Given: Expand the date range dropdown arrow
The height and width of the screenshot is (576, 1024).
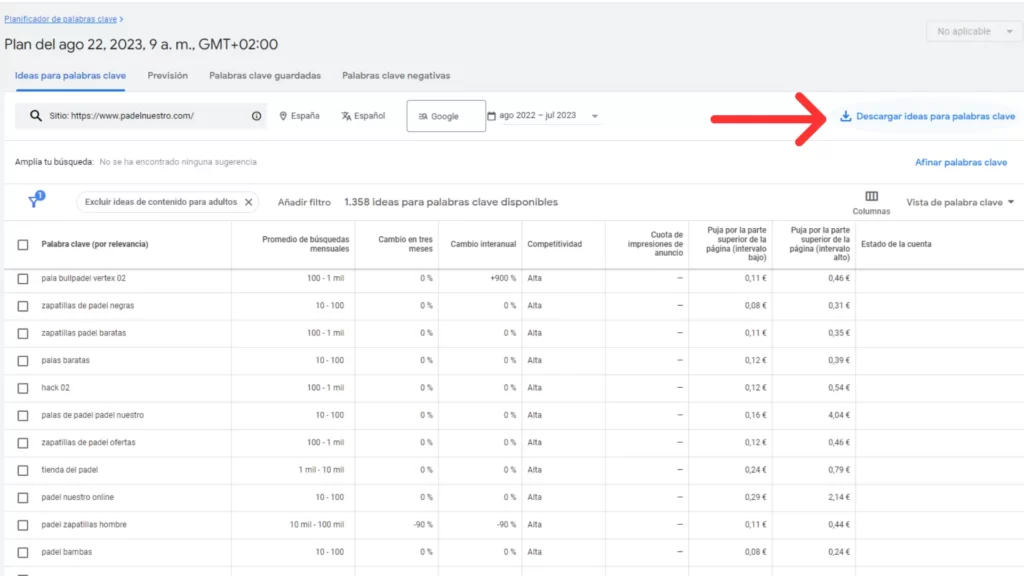Looking at the screenshot, I should (x=595, y=116).
